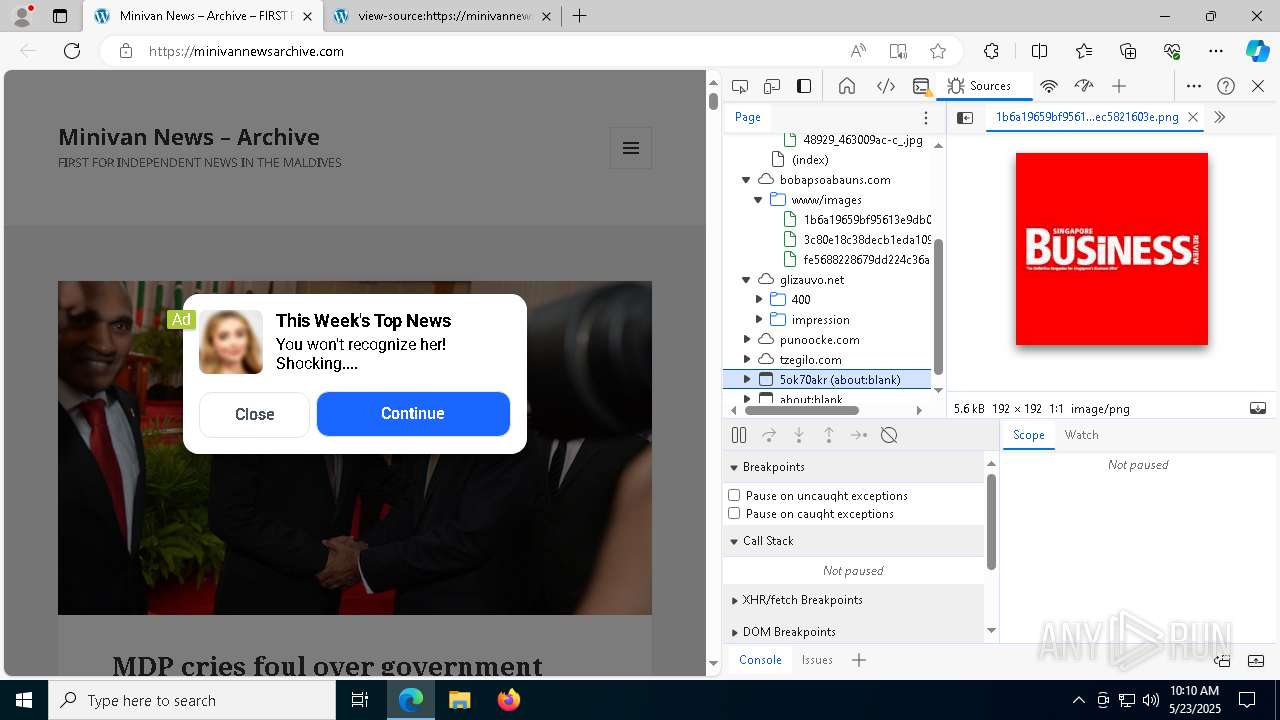Open Minivan News – Archive site title link
Image resolution: width=1280 pixels, height=720 pixels.
[189, 137]
